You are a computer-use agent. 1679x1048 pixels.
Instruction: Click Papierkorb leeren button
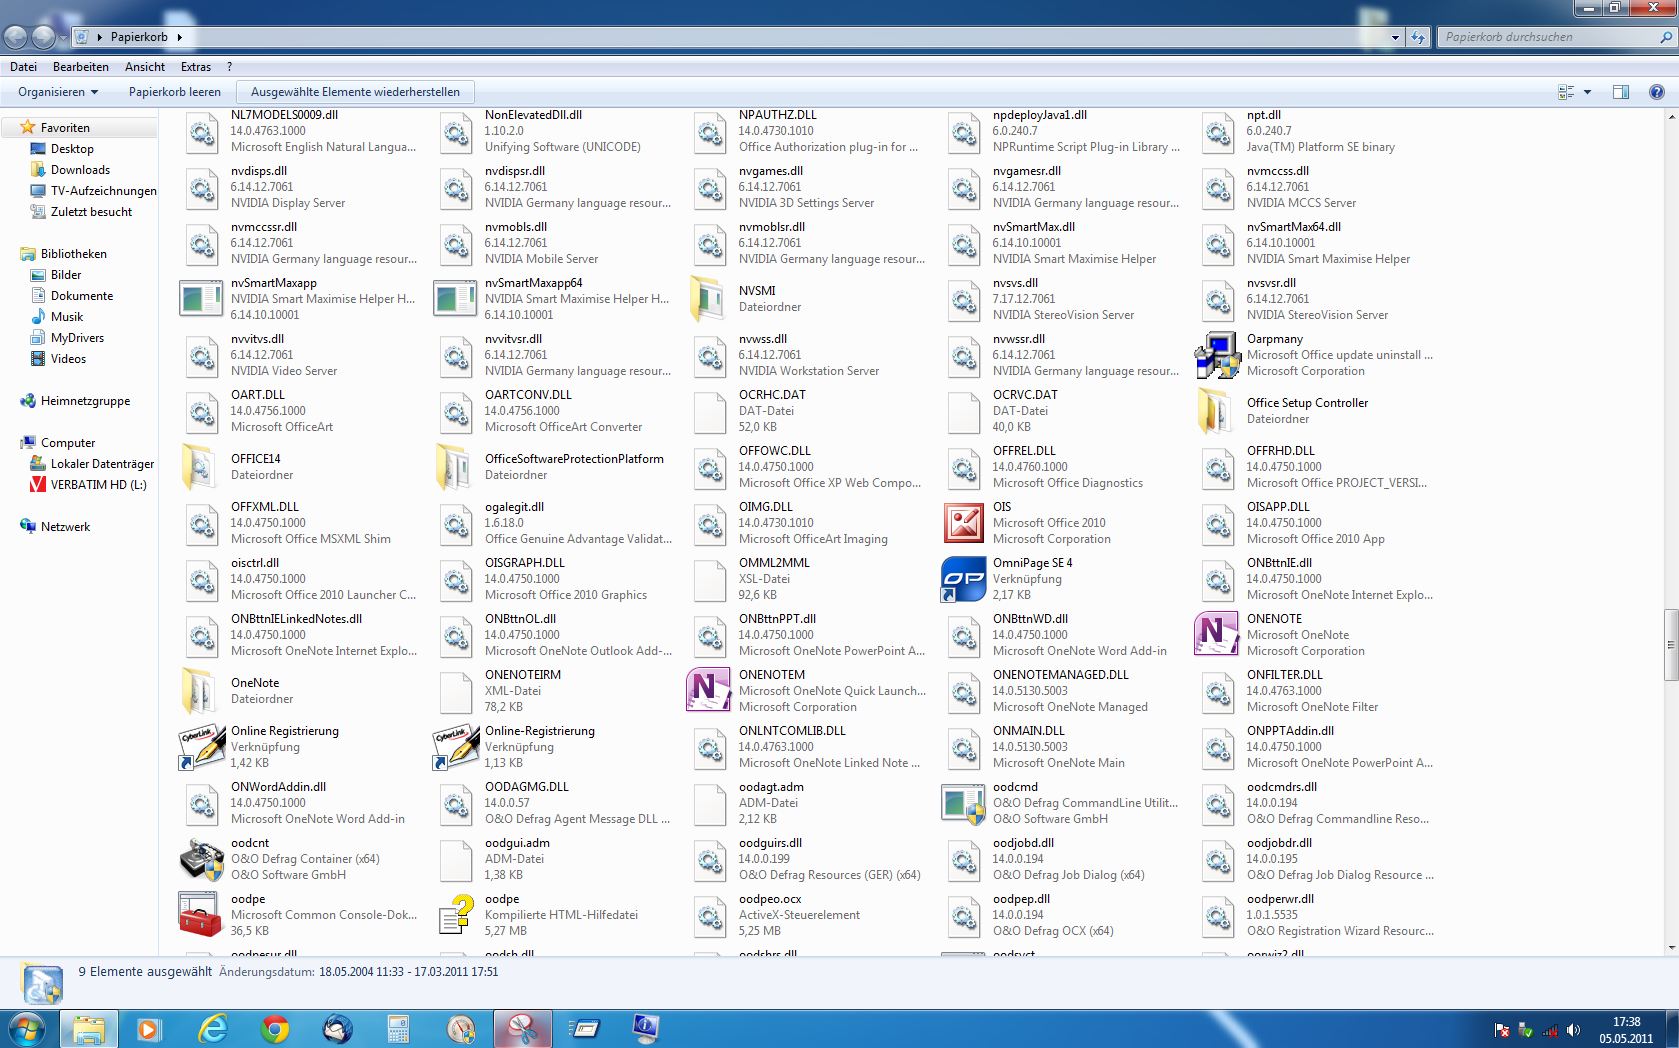pos(175,92)
